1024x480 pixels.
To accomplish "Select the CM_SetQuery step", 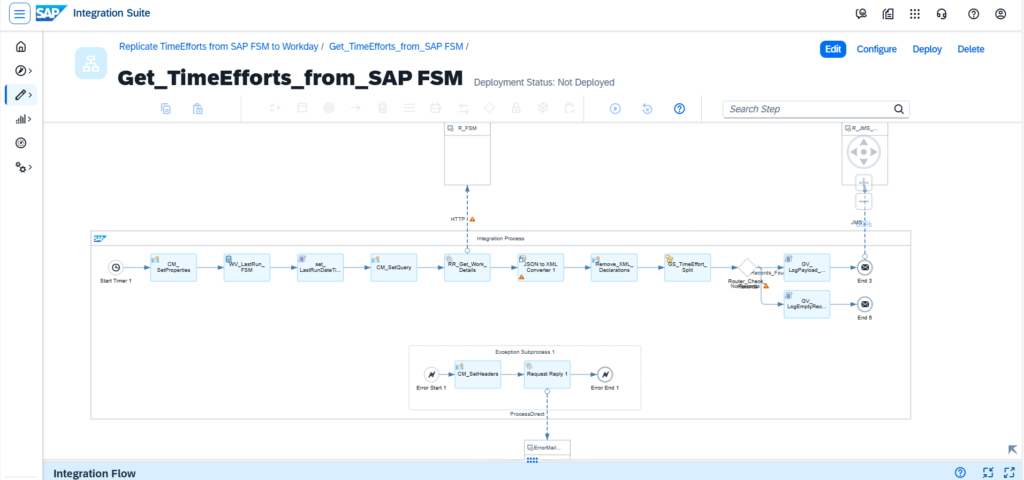I will [394, 267].
